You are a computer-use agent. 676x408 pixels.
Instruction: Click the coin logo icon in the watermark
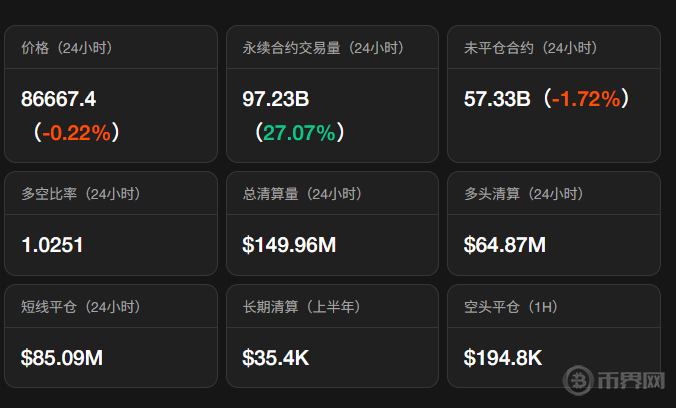coord(580,382)
